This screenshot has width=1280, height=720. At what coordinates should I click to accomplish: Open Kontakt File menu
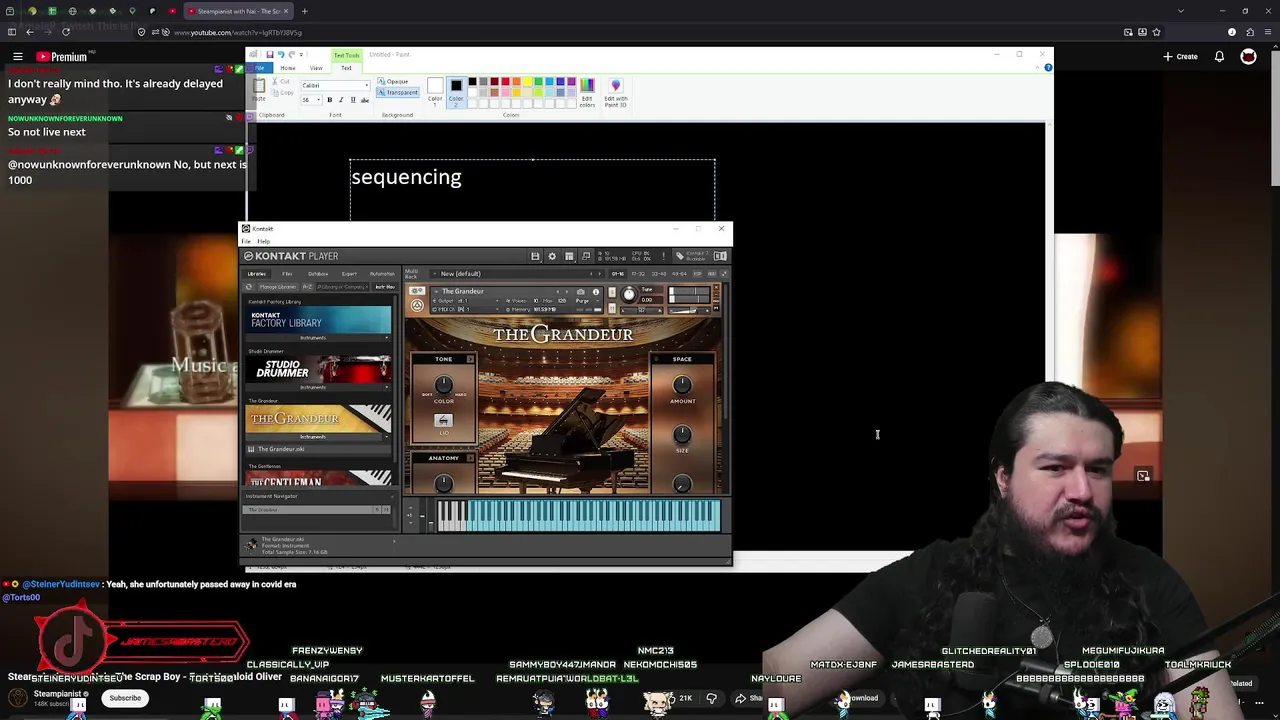tap(246, 241)
